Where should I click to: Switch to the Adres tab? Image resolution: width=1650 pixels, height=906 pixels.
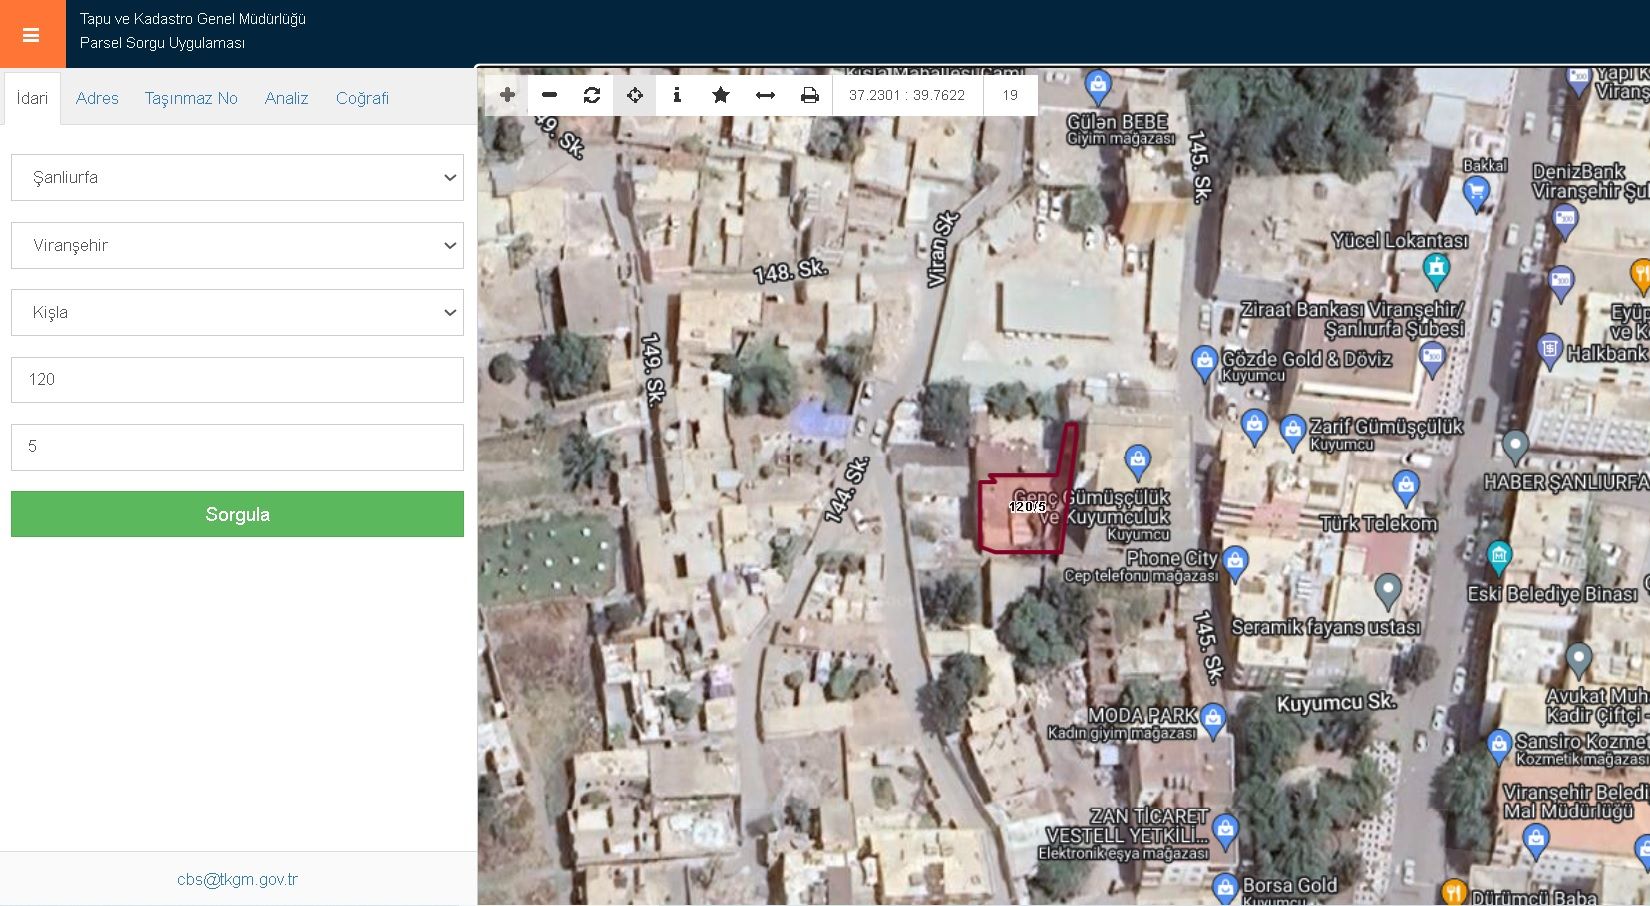click(97, 98)
